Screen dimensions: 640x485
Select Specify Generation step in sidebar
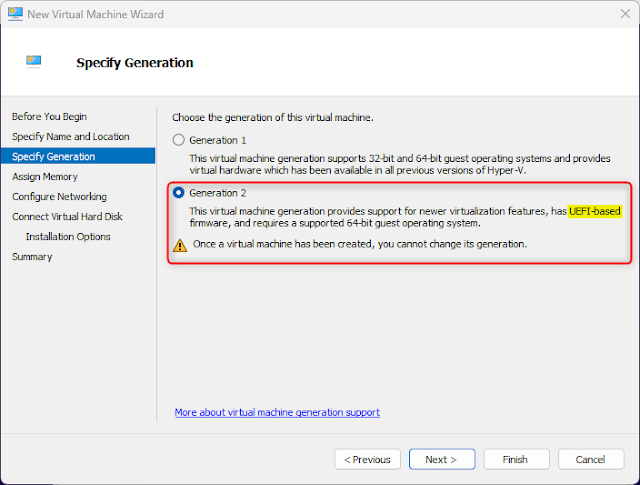click(x=78, y=156)
